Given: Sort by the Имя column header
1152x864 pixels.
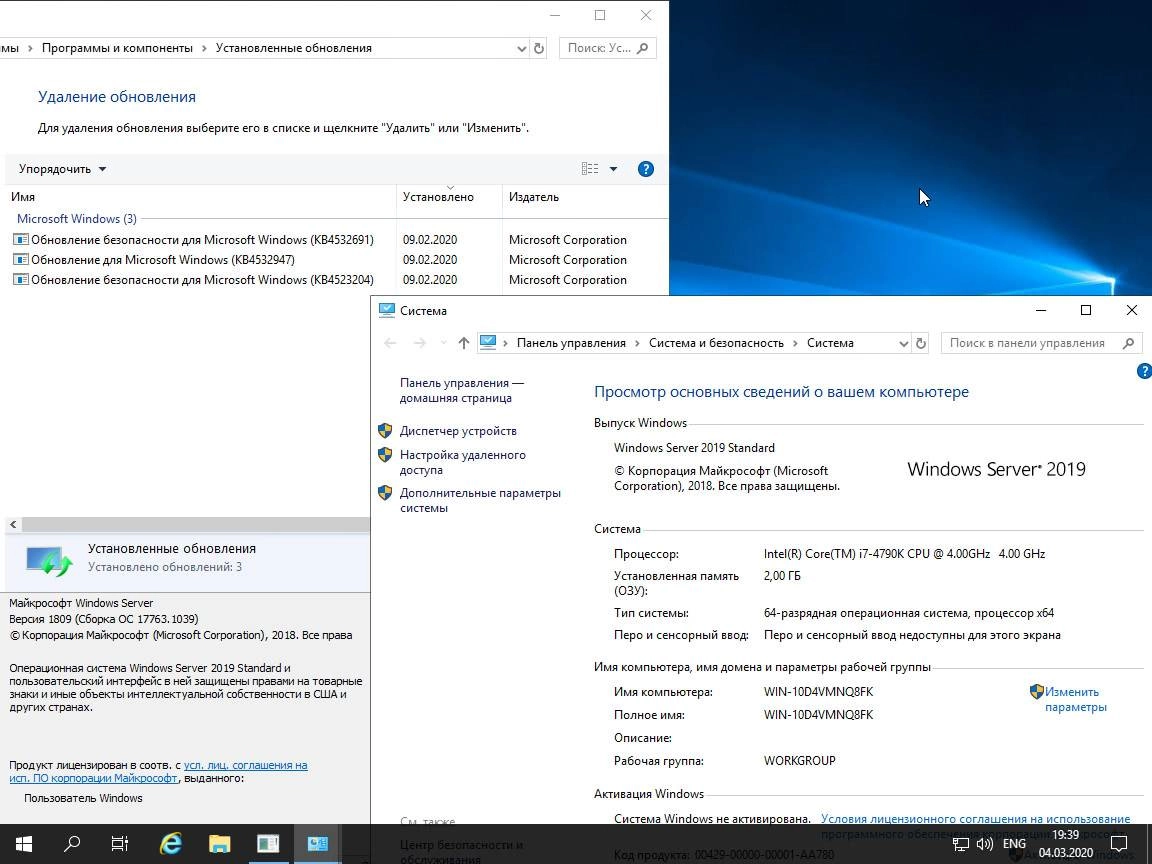Looking at the screenshot, I should 200,197.
